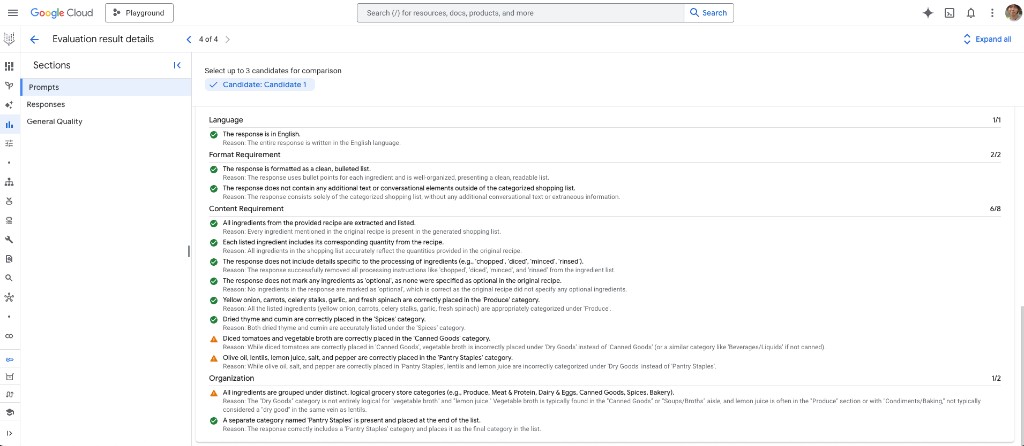Image resolution: width=1024 pixels, height=446 pixels.
Task: Open the Playground project picker
Action: (139, 12)
